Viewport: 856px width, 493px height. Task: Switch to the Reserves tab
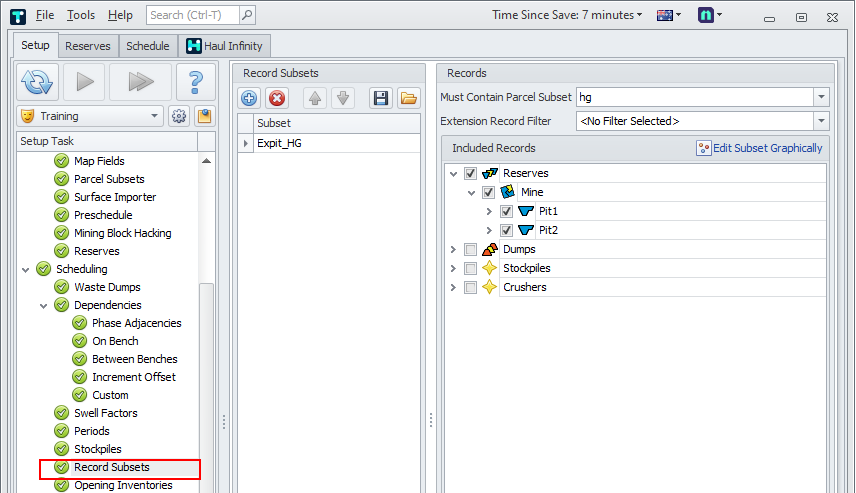point(88,46)
